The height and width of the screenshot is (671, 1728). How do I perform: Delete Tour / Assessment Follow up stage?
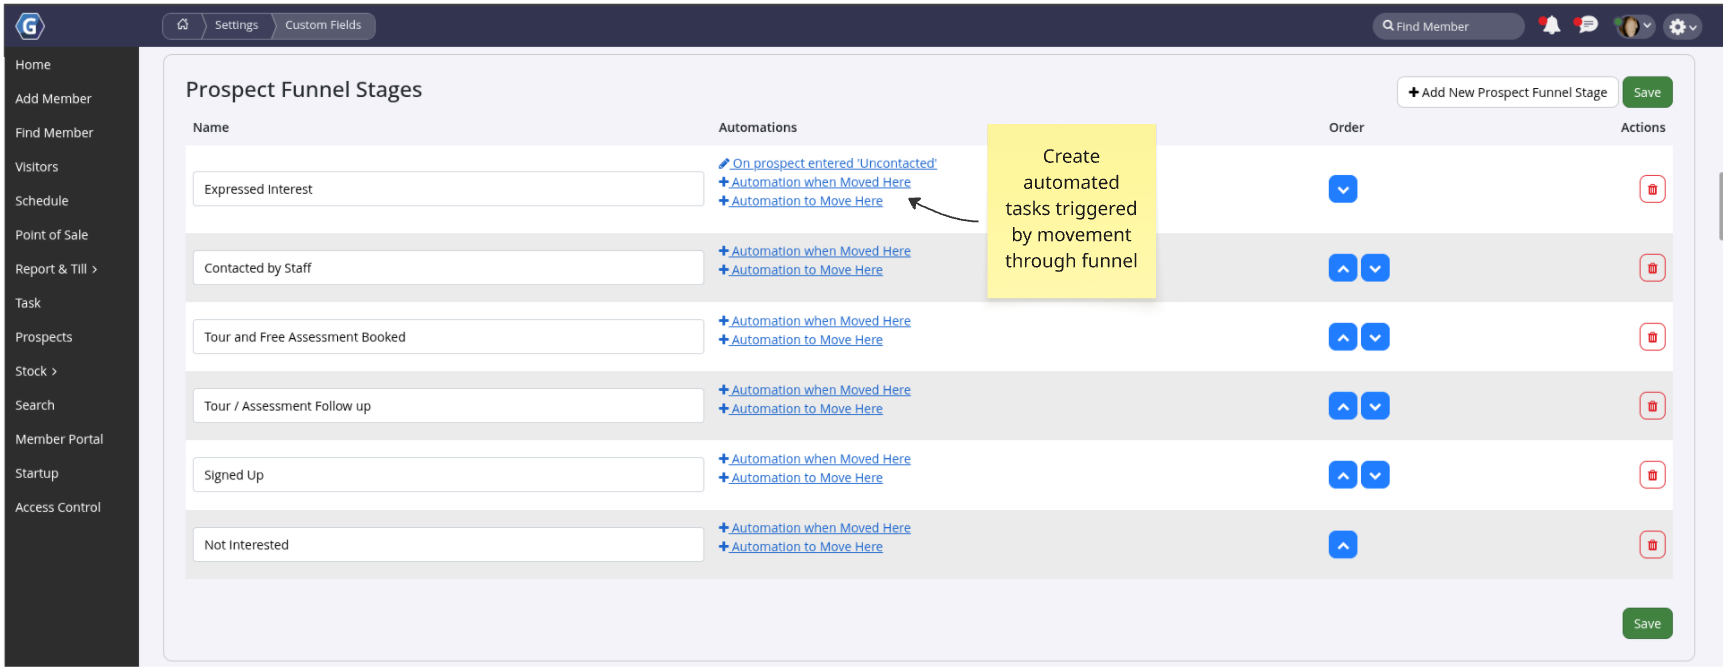(x=1652, y=406)
